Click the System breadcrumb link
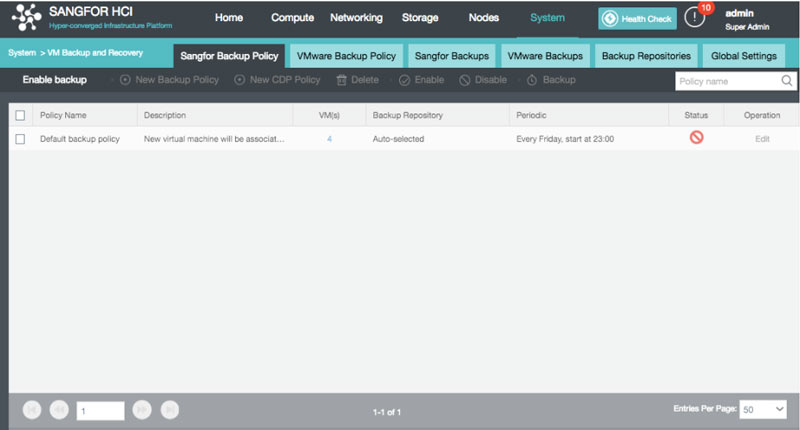The height and width of the screenshot is (430, 800). [22, 53]
